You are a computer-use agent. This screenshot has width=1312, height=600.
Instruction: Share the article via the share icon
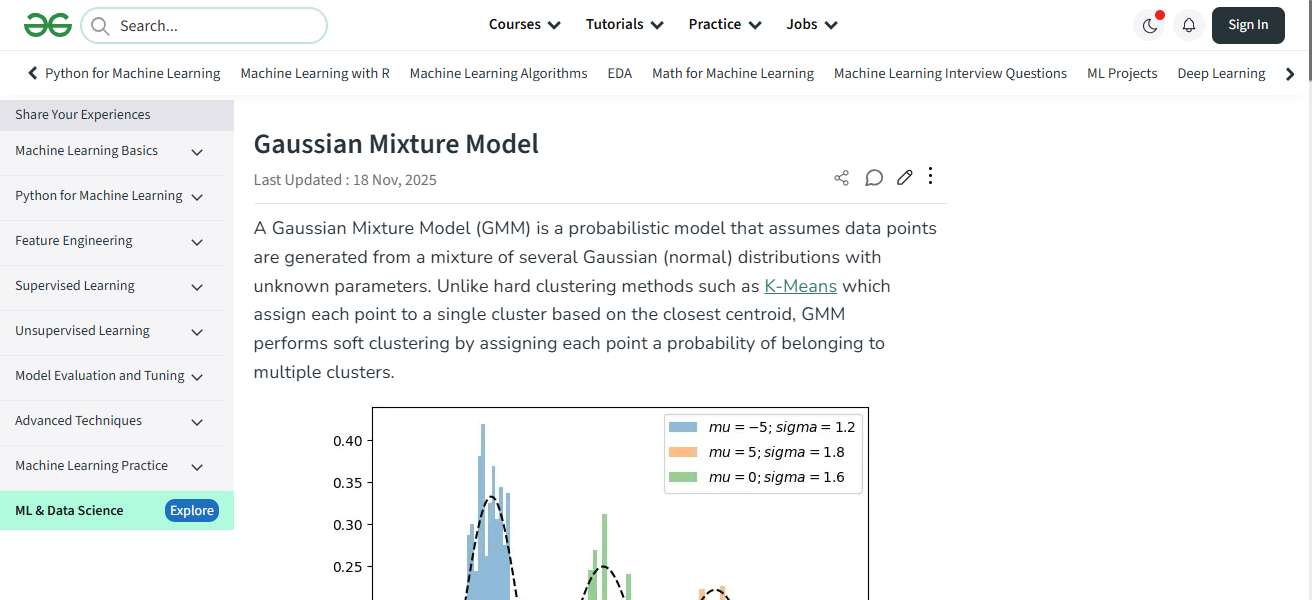[x=841, y=177]
